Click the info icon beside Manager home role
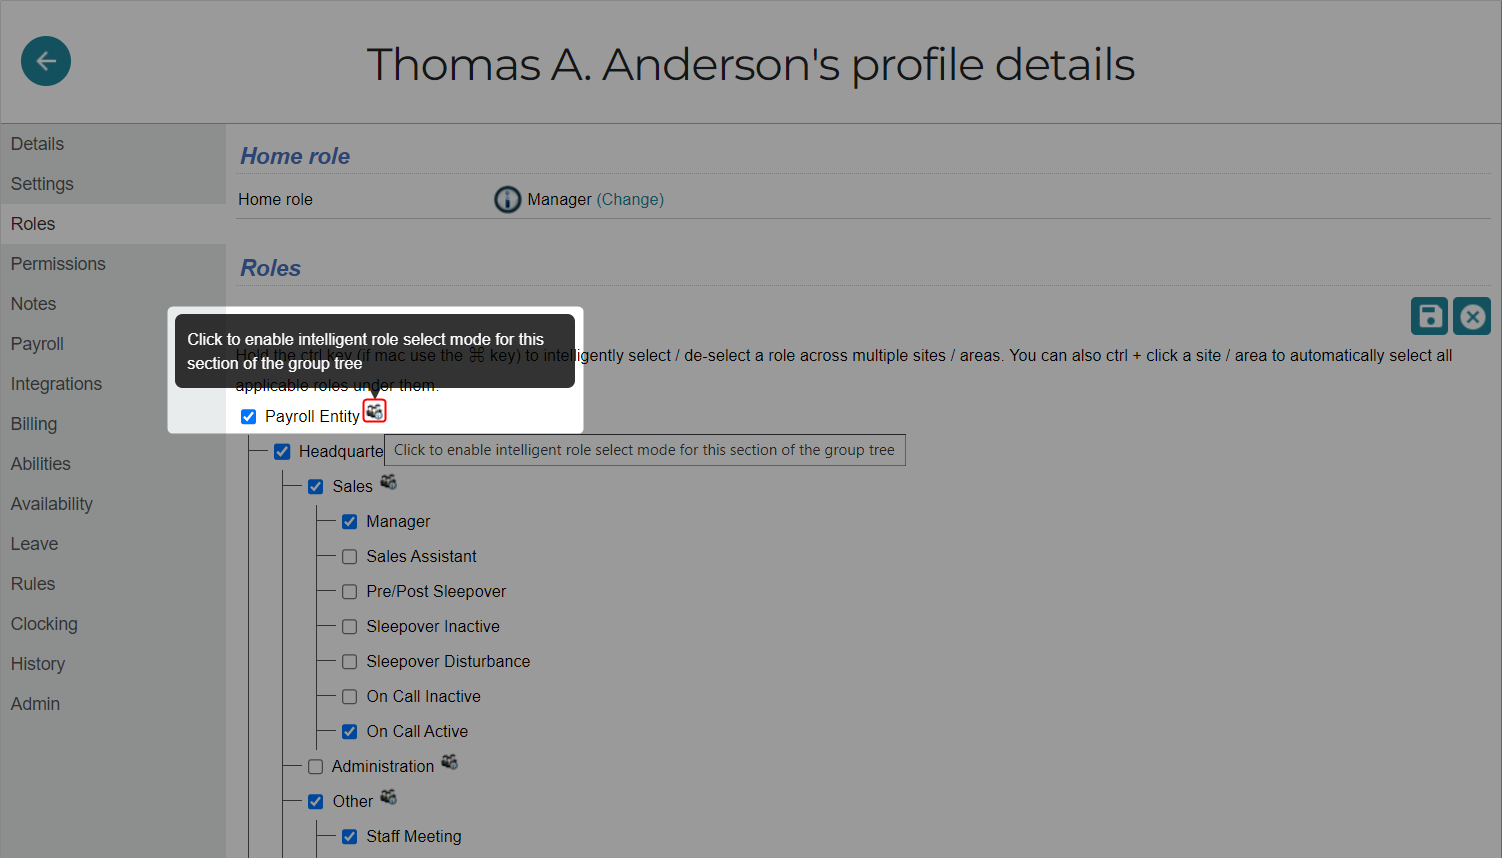This screenshot has height=858, width=1502. click(x=507, y=199)
